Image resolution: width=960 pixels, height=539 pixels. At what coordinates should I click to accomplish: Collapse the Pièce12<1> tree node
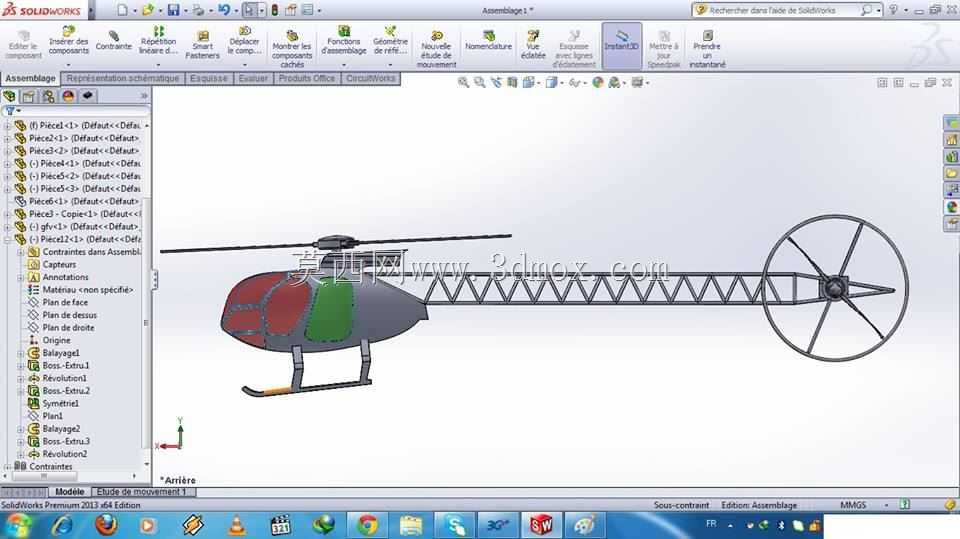coord(7,239)
